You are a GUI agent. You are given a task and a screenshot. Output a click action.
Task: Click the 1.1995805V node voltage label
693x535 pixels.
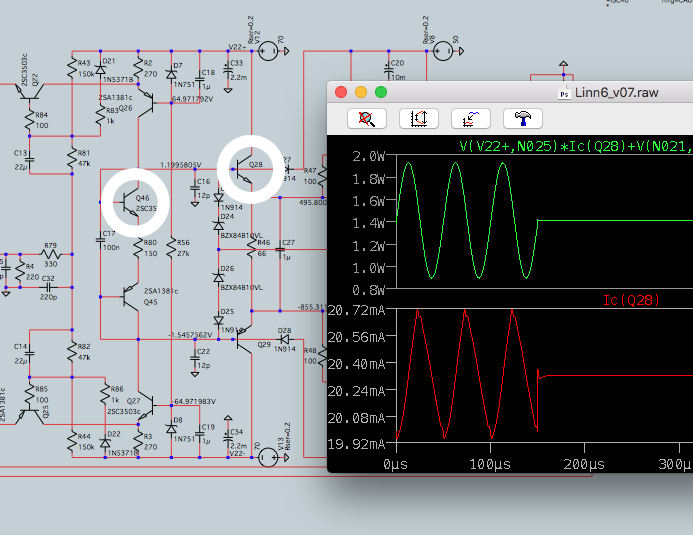(x=181, y=165)
